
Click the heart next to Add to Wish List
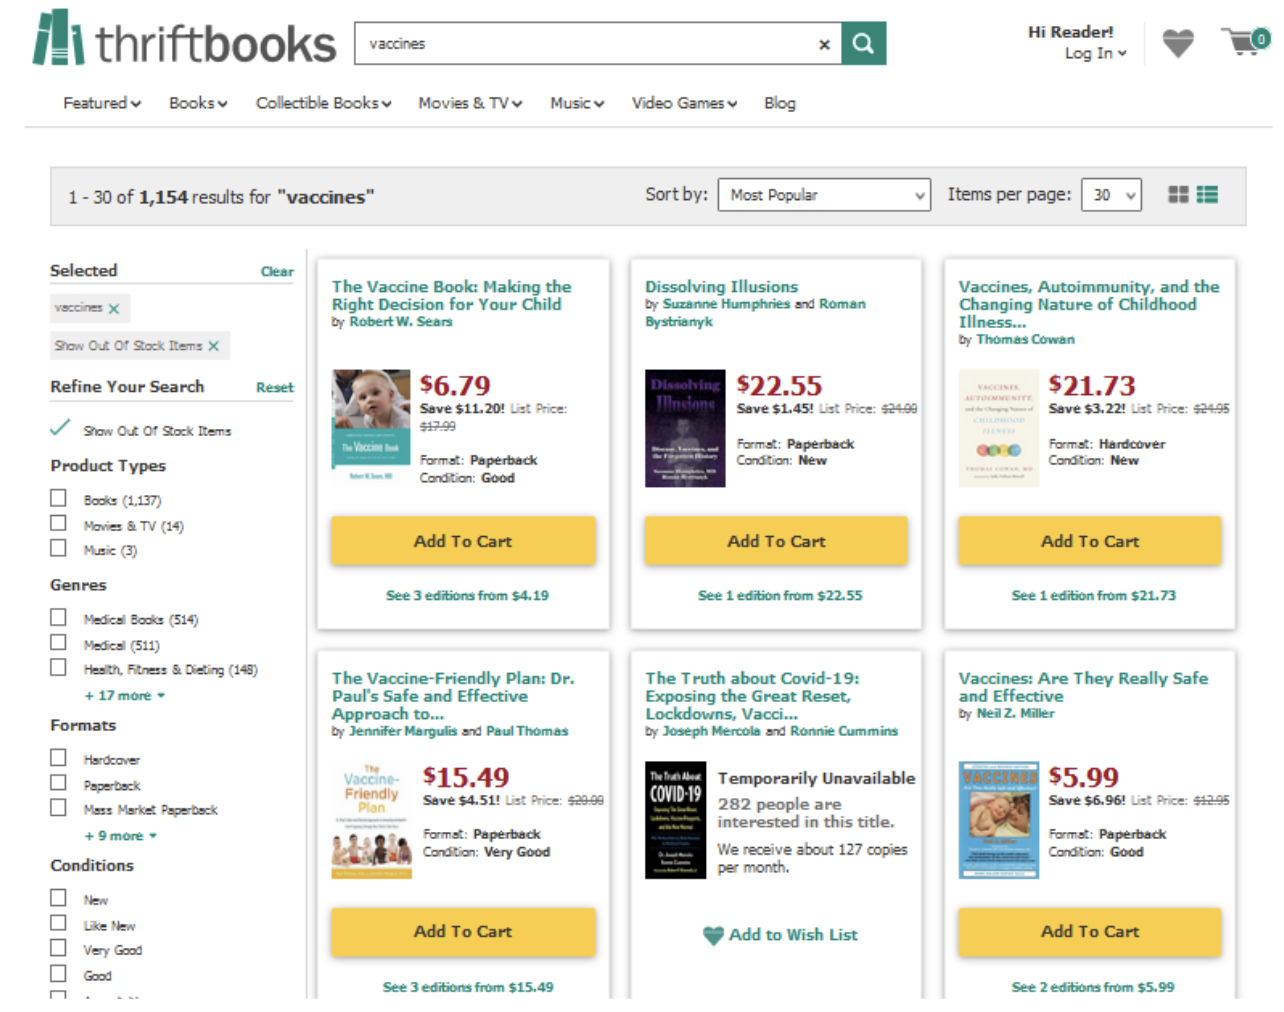(713, 936)
